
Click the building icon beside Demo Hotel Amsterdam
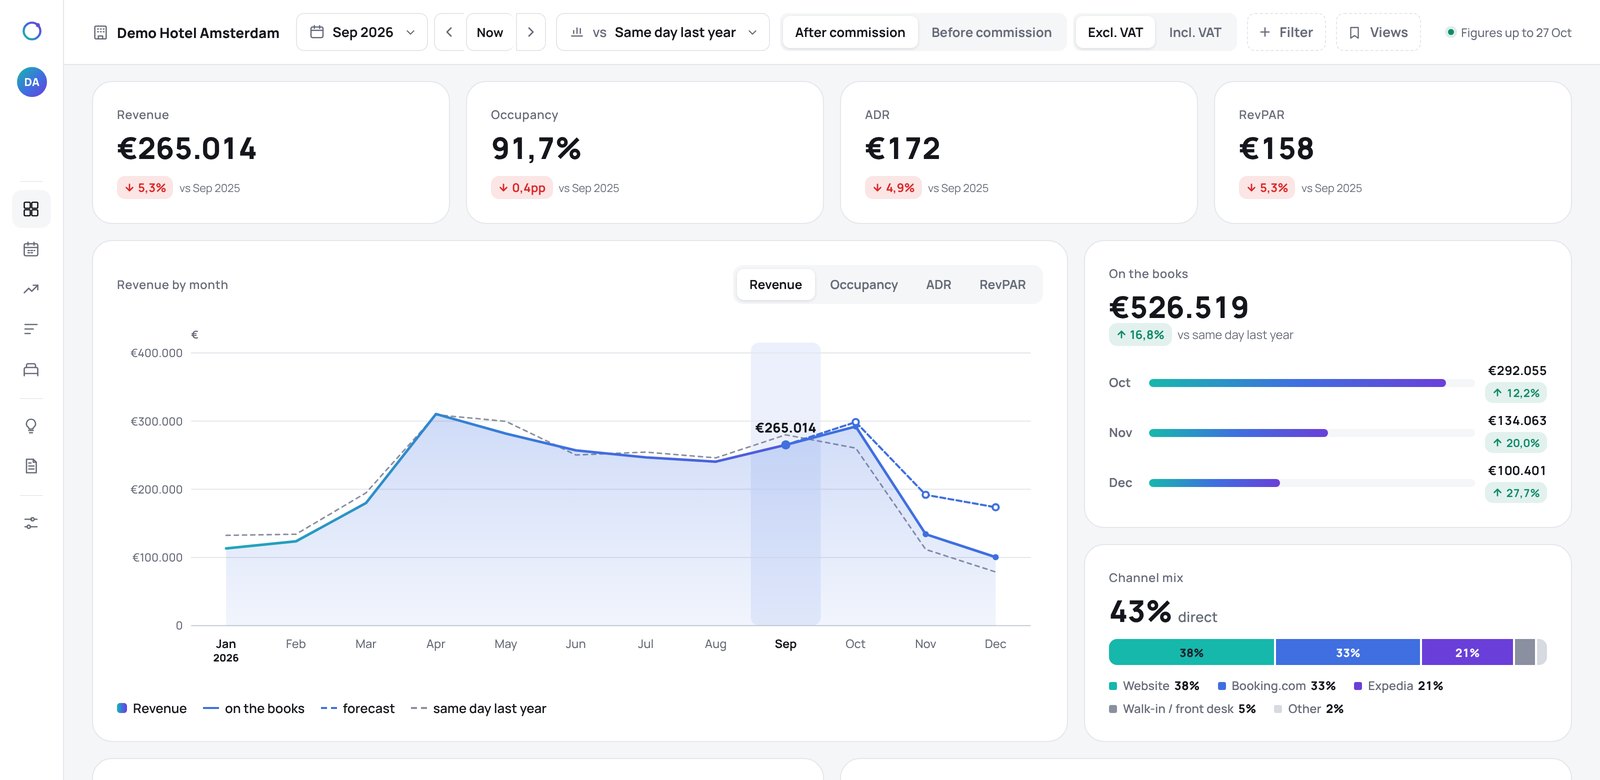click(100, 33)
